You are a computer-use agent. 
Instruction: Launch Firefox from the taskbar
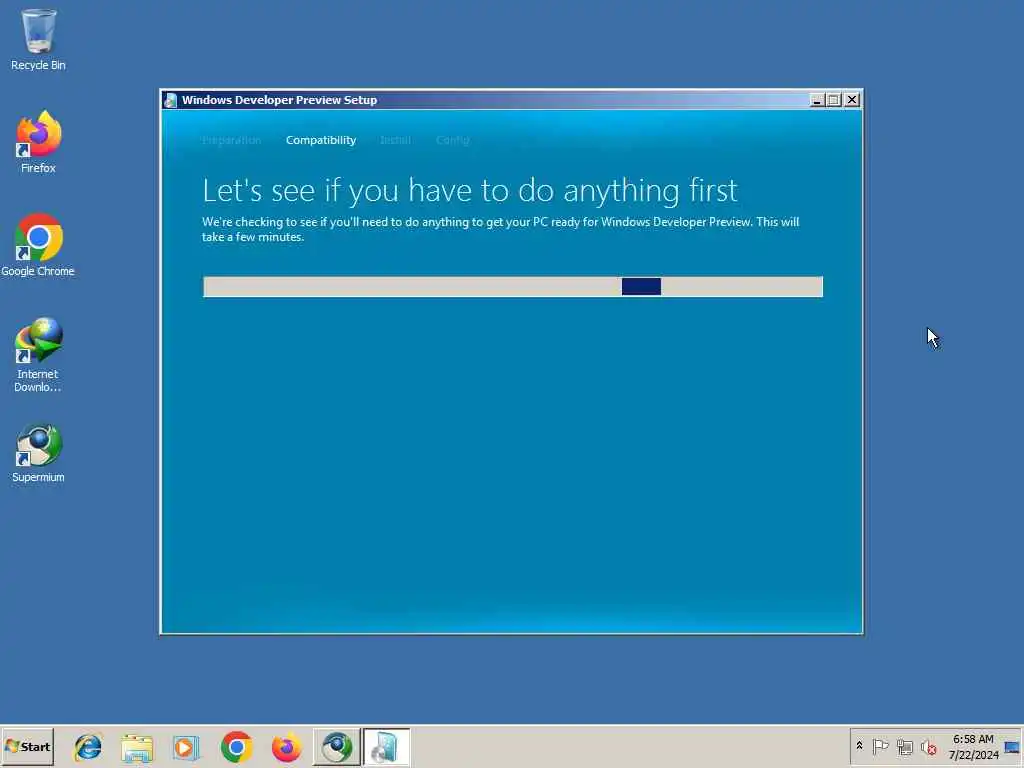[286, 747]
